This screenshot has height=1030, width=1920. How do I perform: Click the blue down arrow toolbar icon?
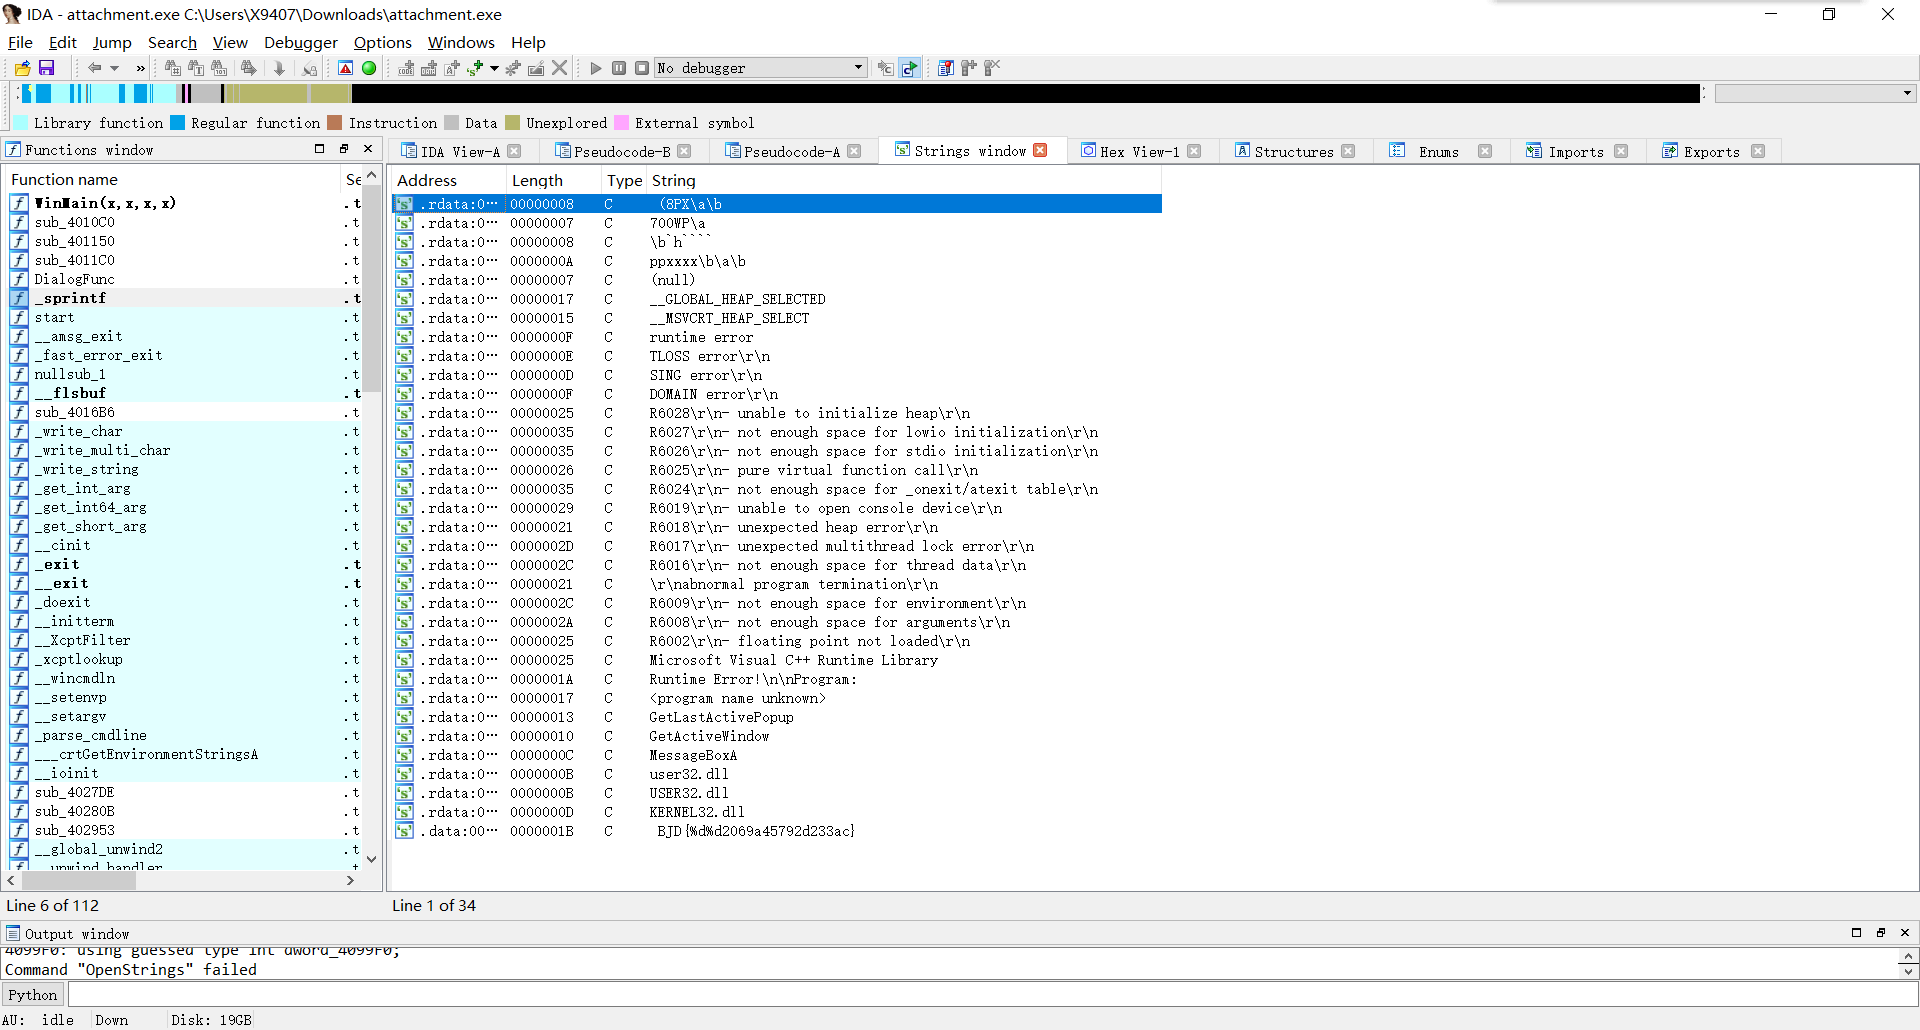pyautogui.click(x=279, y=68)
